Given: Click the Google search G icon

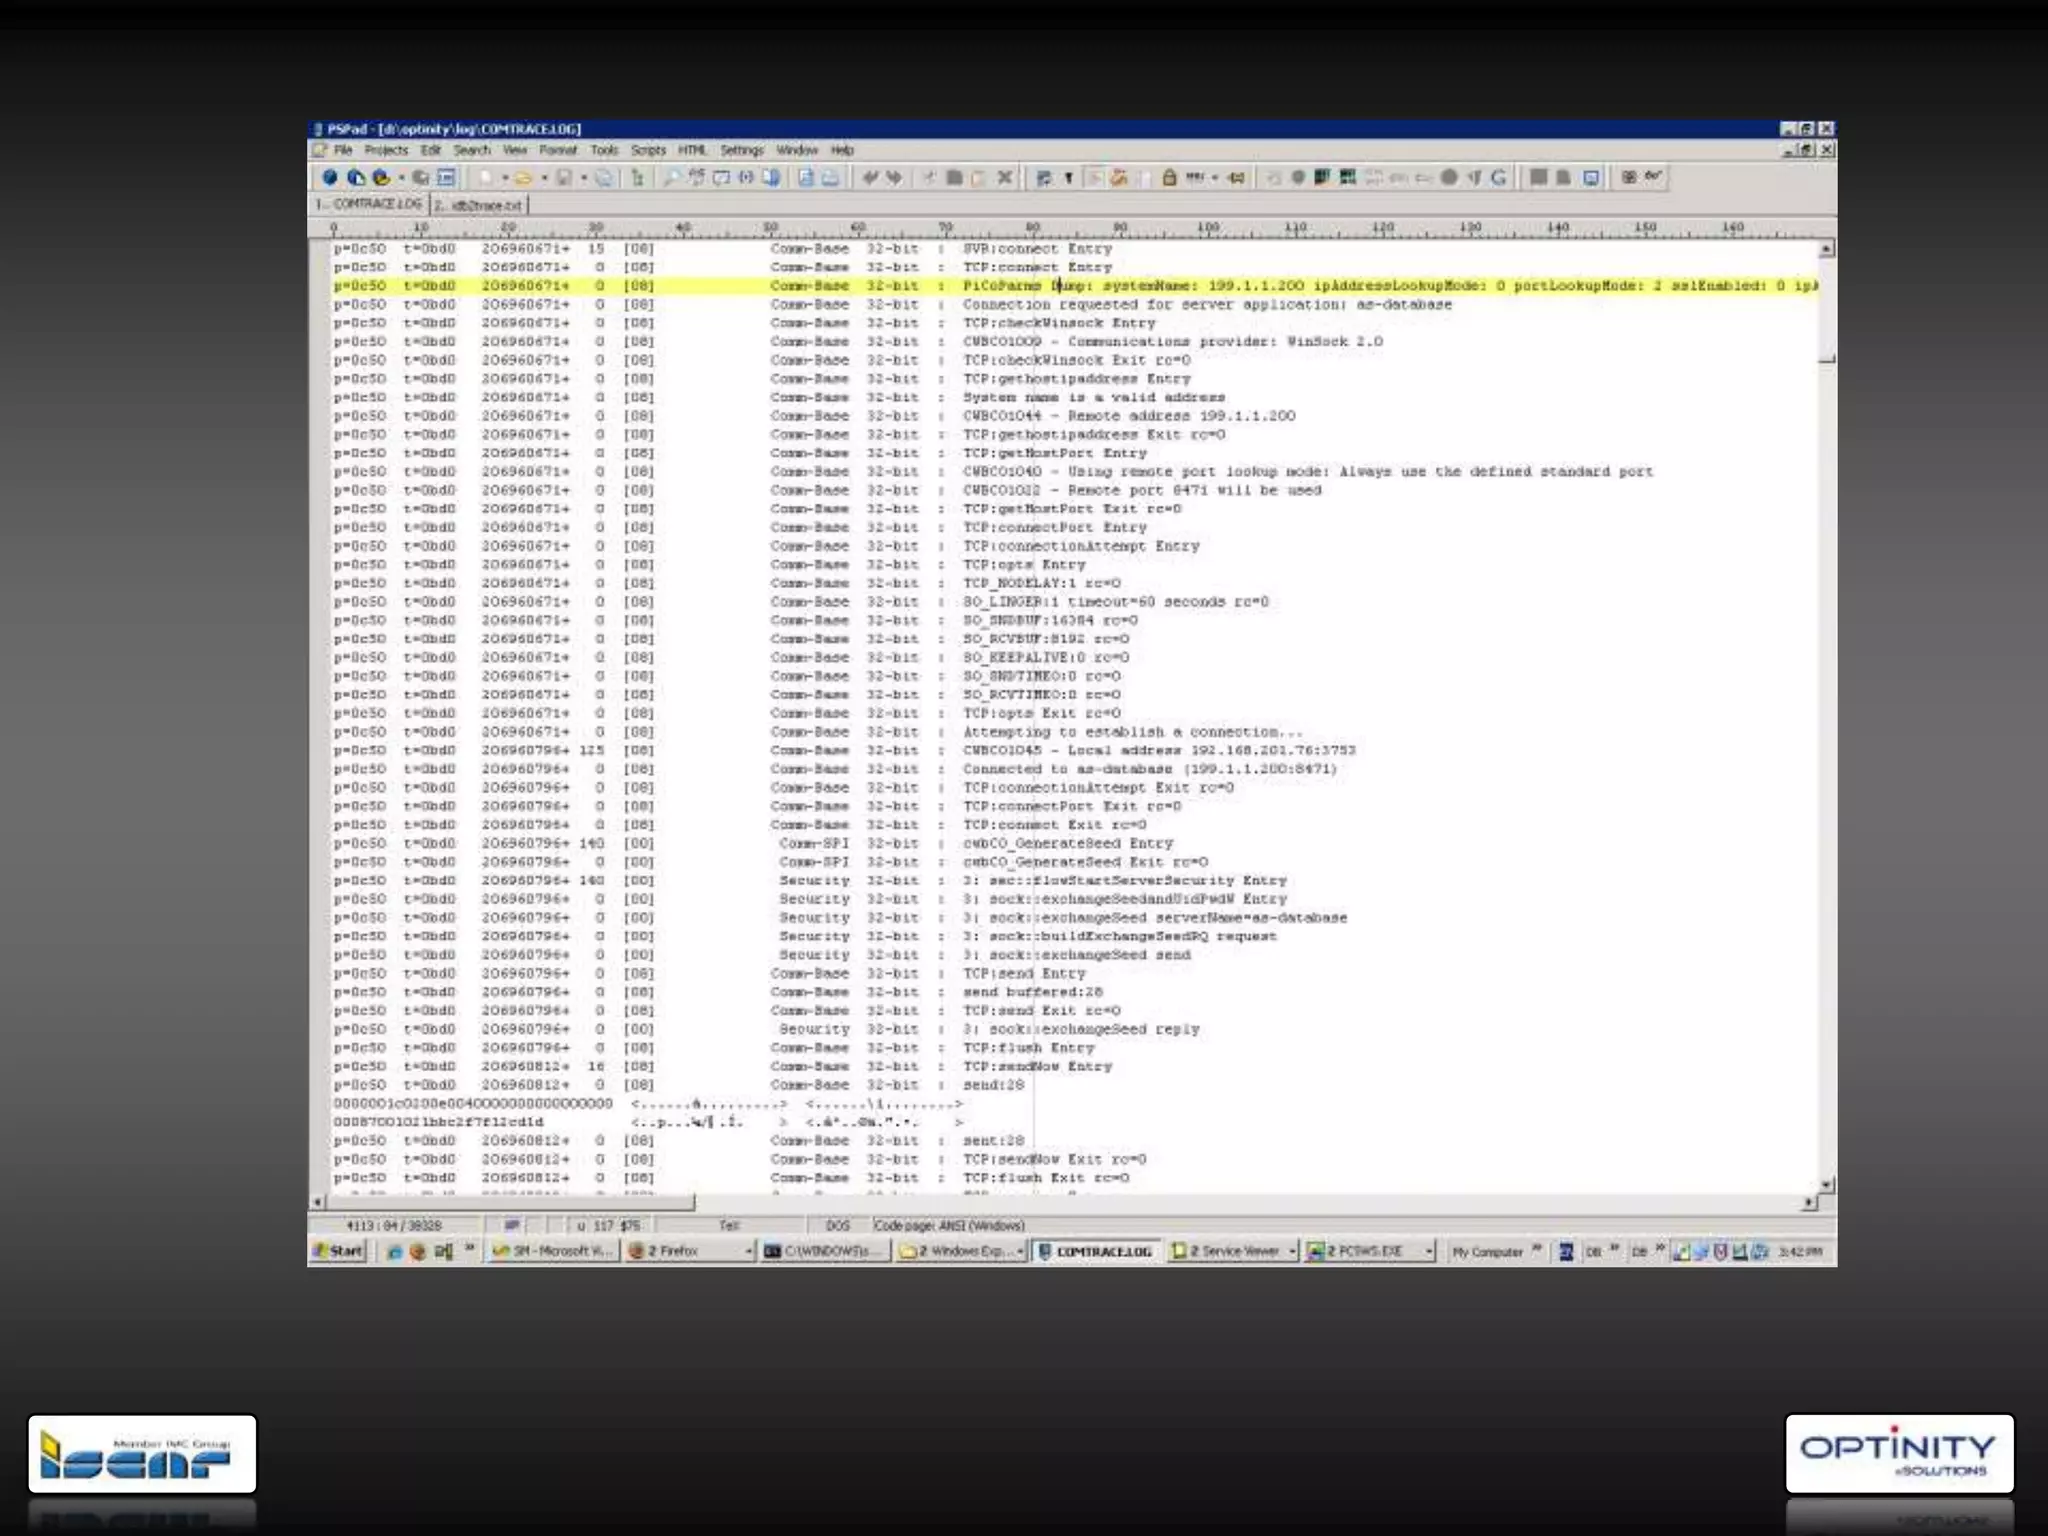Looking at the screenshot, I should tap(1498, 177).
